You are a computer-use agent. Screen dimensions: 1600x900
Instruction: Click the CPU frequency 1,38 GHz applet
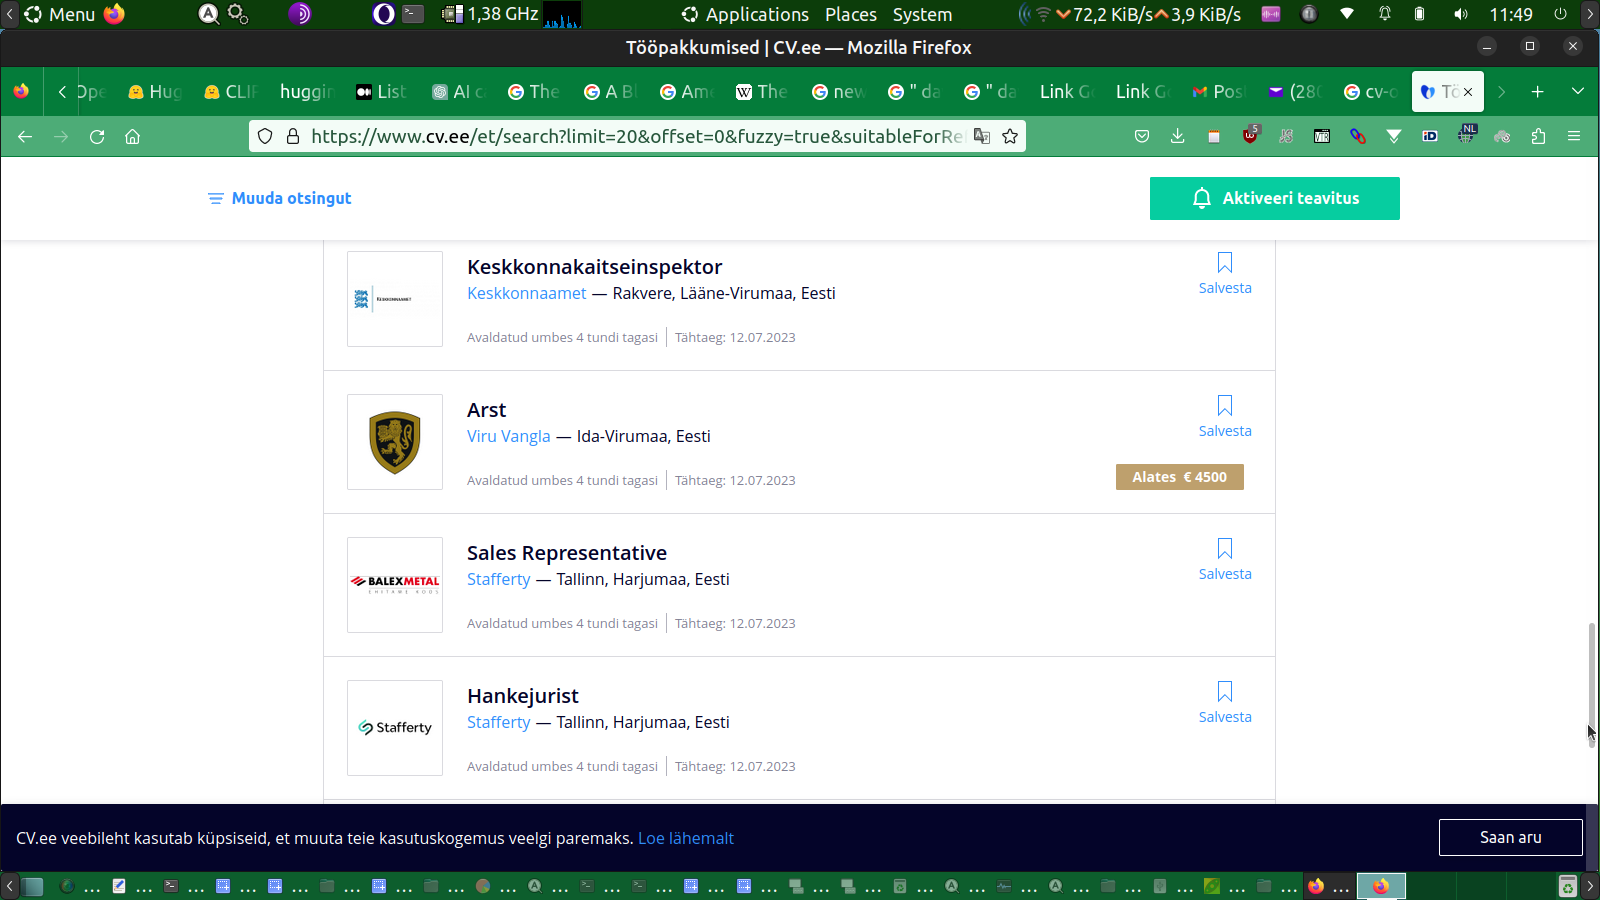490,14
